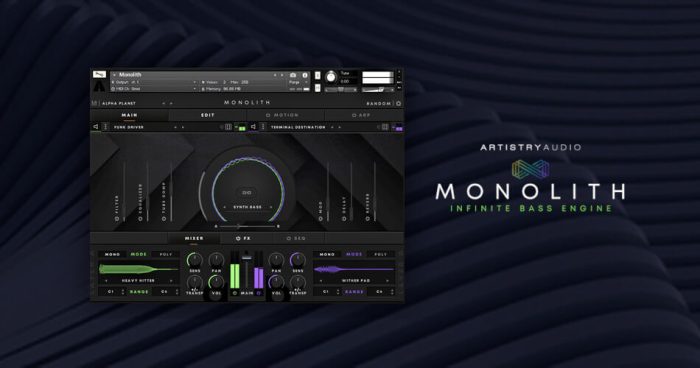Viewport: 700px width, 368px height.
Task: Set right layer to POLY mode
Action: (x=380, y=254)
